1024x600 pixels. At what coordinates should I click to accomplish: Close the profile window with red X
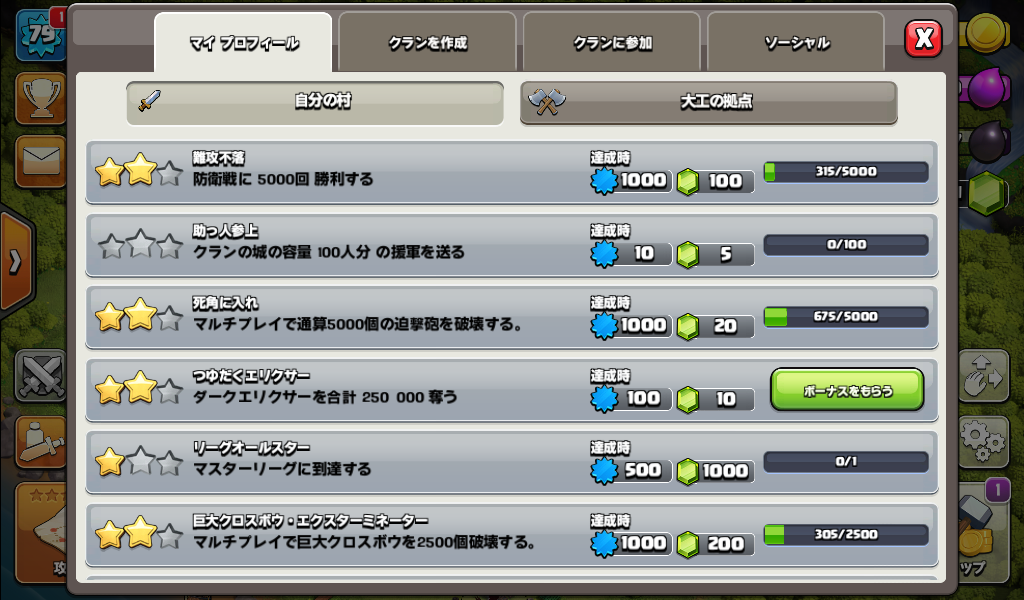click(x=923, y=39)
